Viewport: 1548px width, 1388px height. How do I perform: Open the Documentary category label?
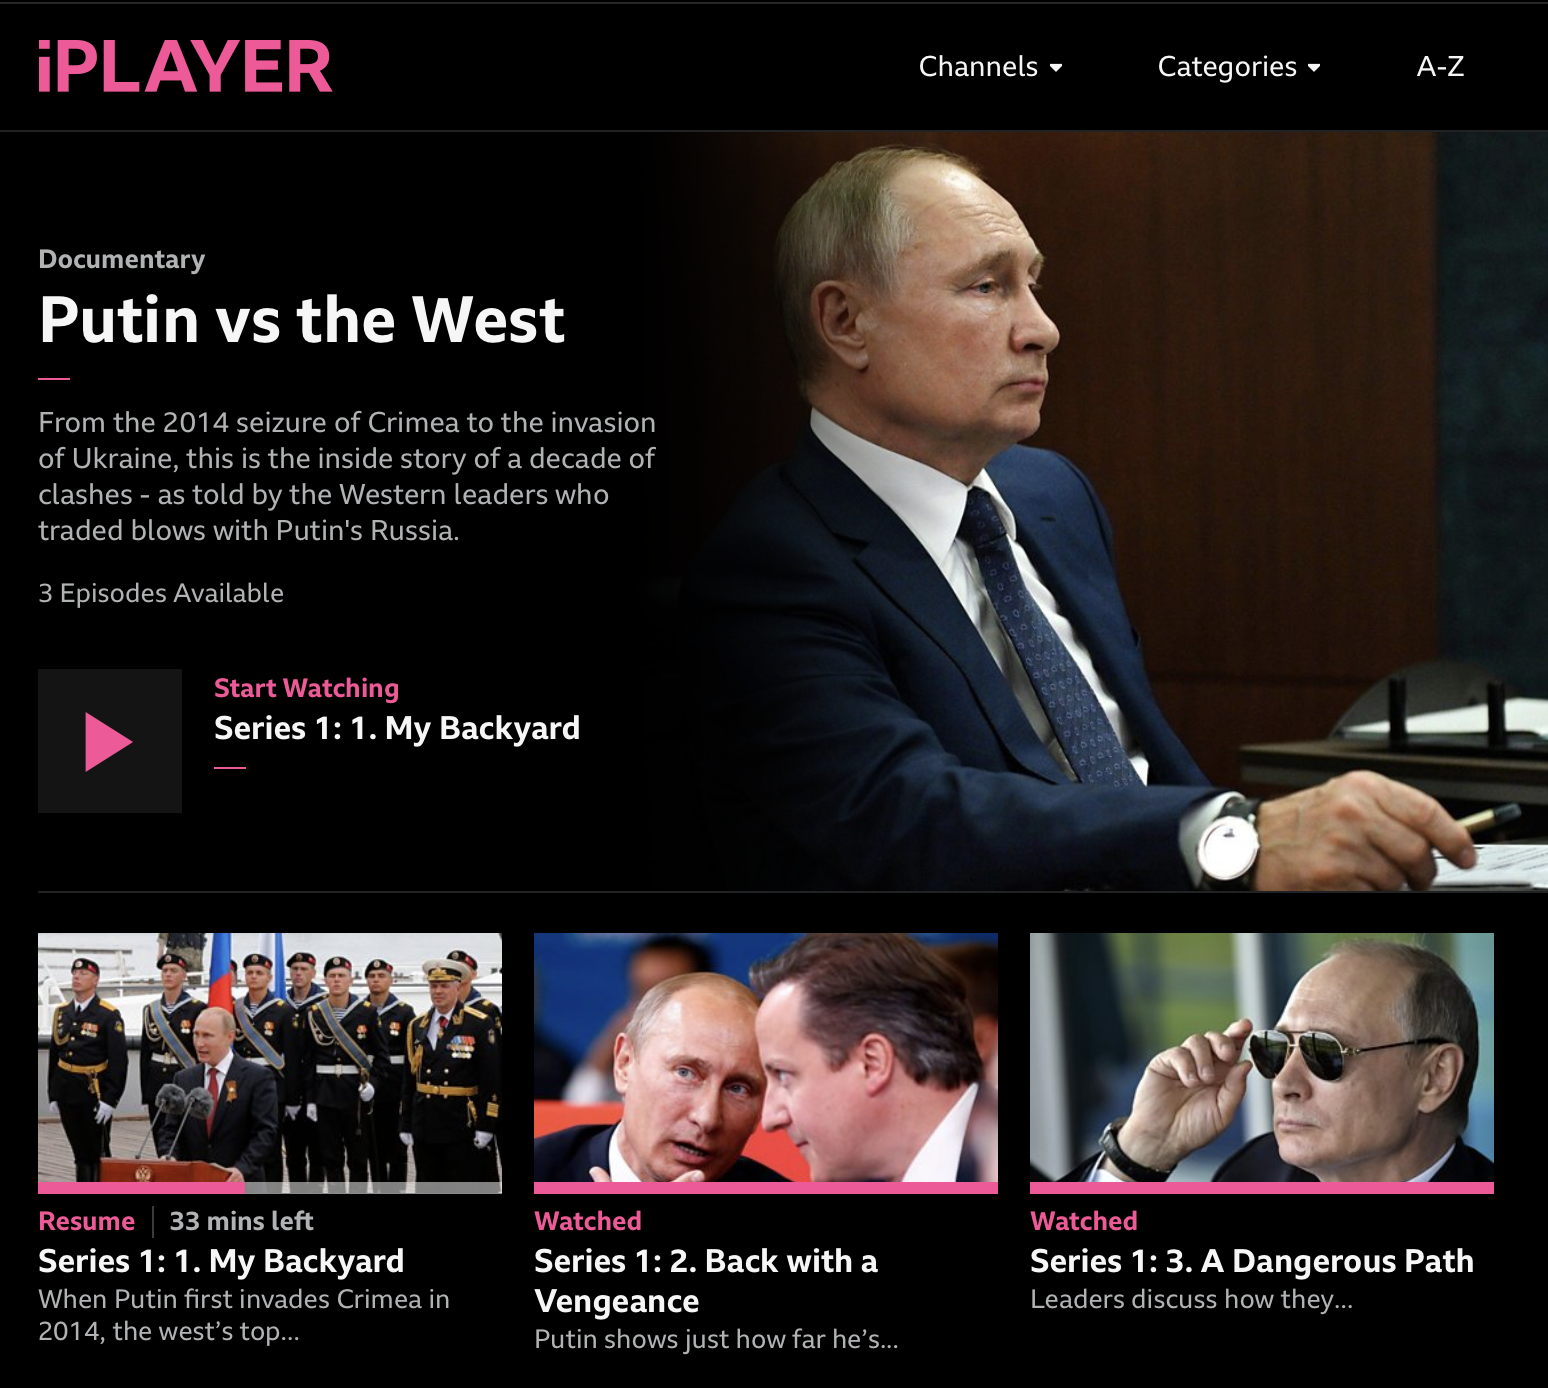[x=122, y=259]
